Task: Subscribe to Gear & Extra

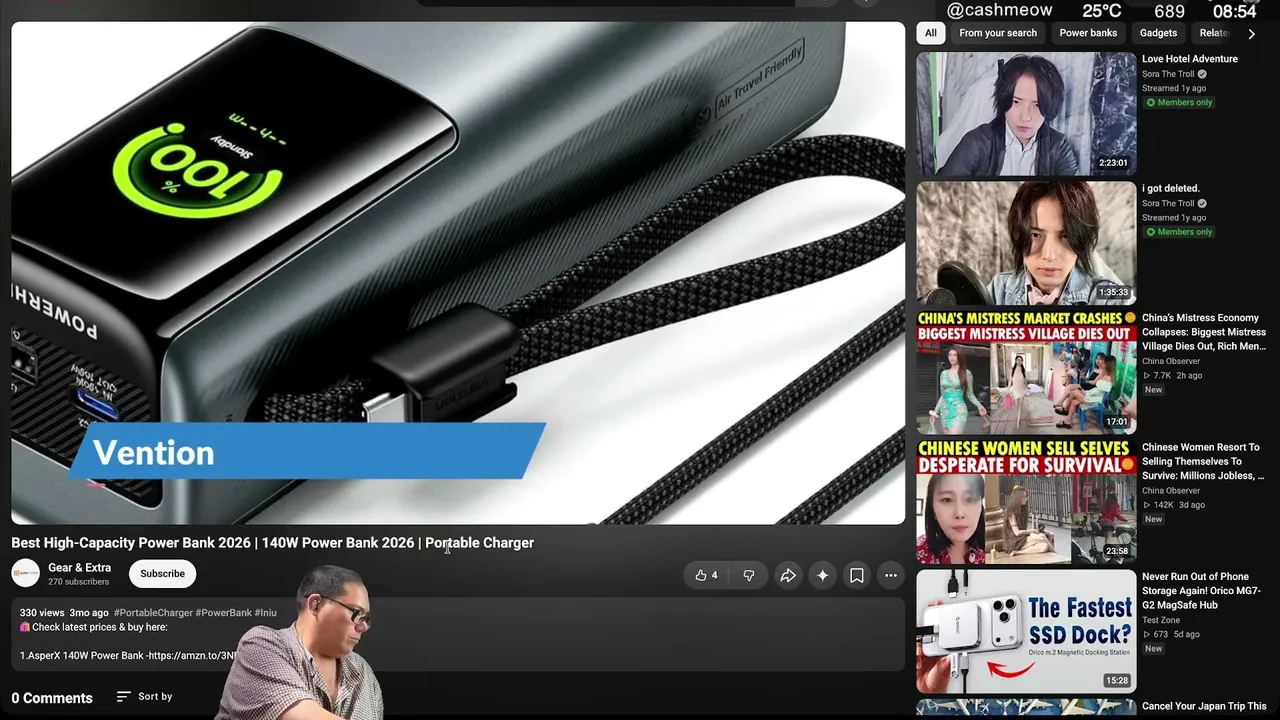Action: click(x=162, y=574)
